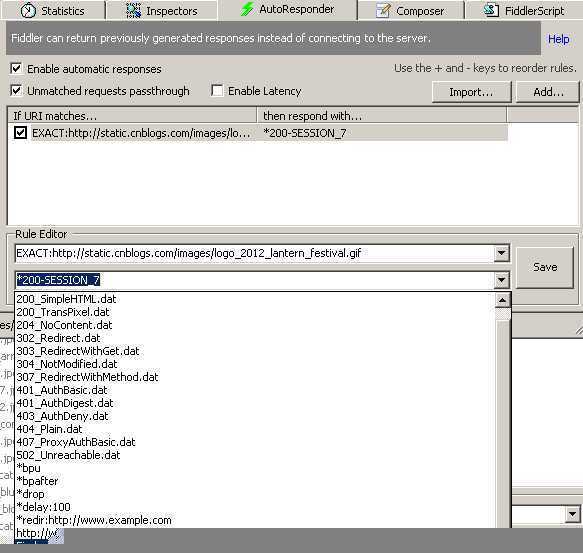Save the rule with the Save button
This screenshot has height=553, width=583.
pos(545,267)
